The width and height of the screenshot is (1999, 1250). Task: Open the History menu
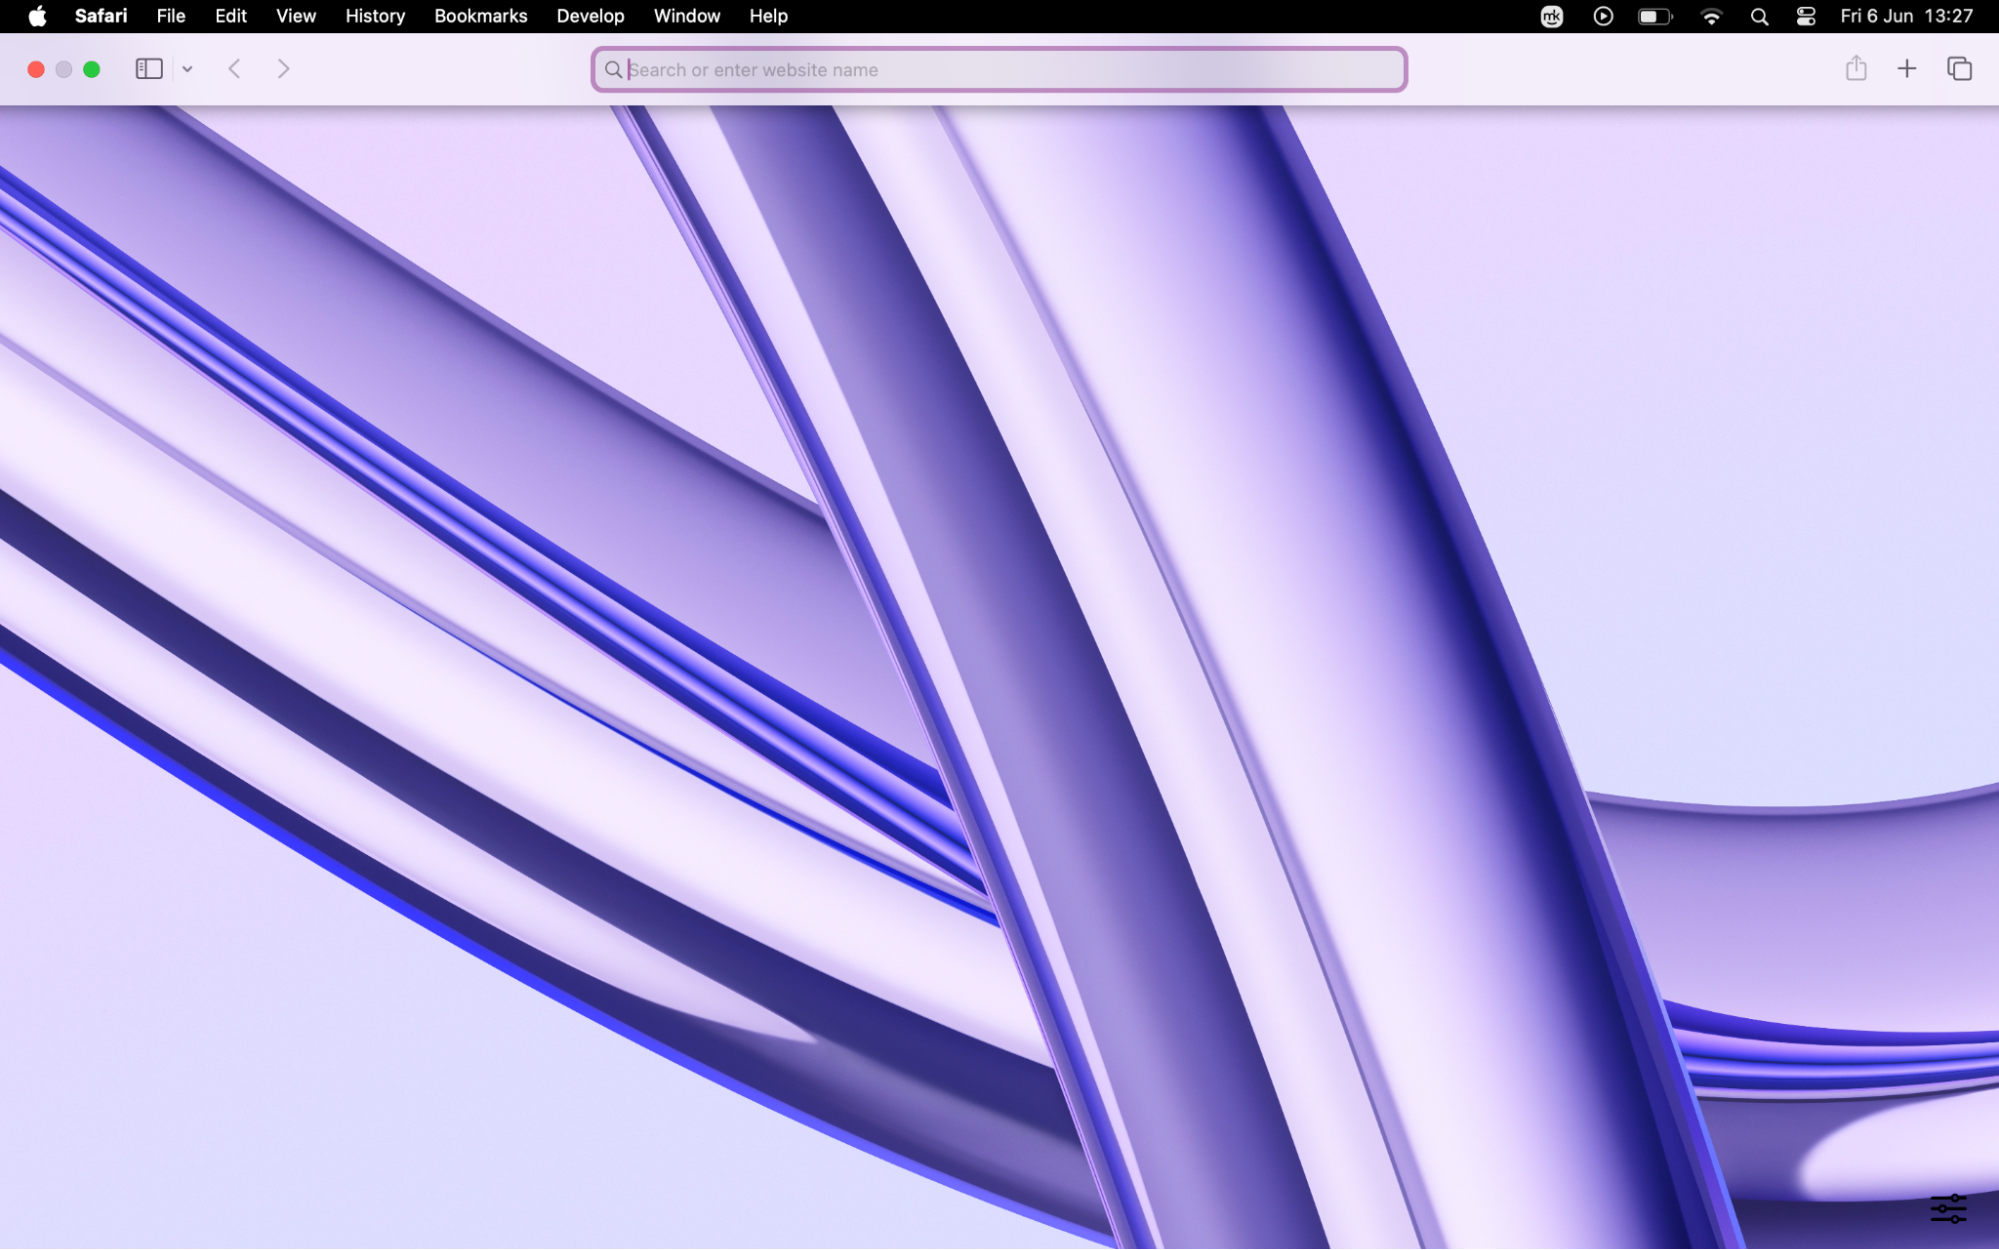coord(374,16)
